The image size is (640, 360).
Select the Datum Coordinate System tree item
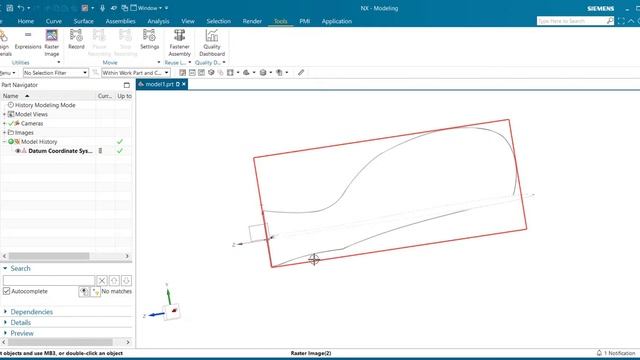(x=60, y=151)
